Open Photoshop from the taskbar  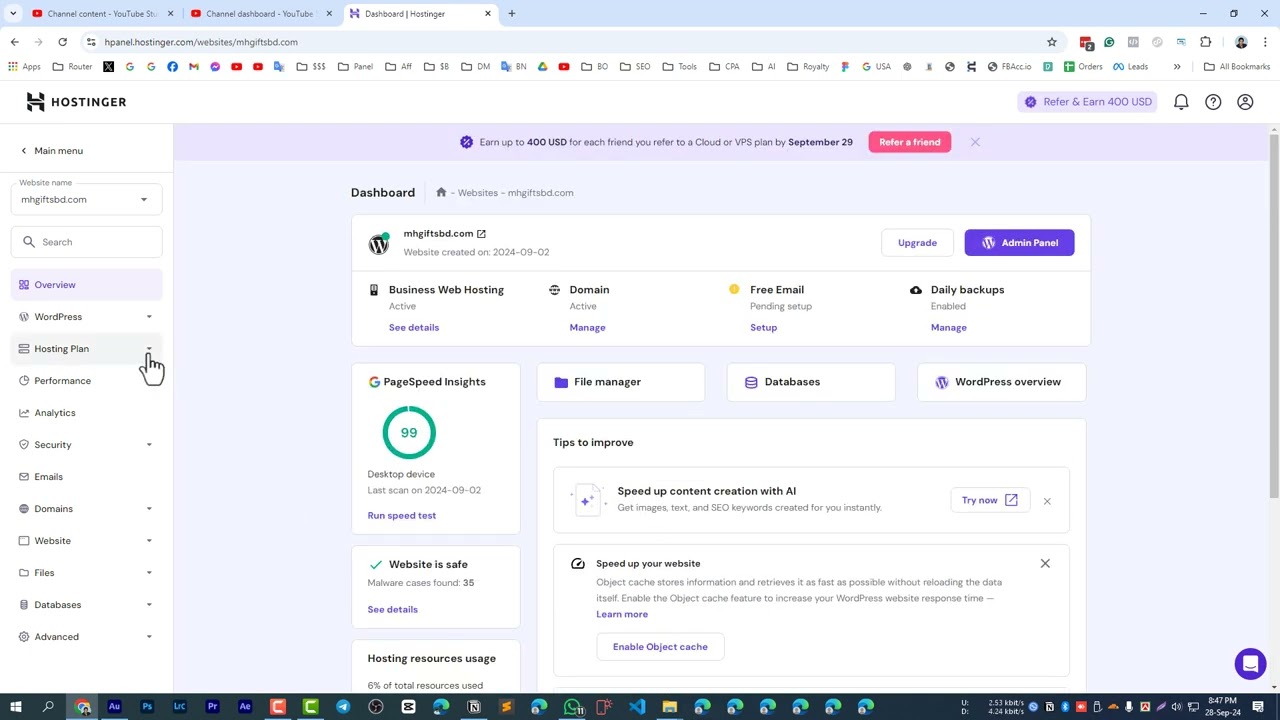click(147, 708)
